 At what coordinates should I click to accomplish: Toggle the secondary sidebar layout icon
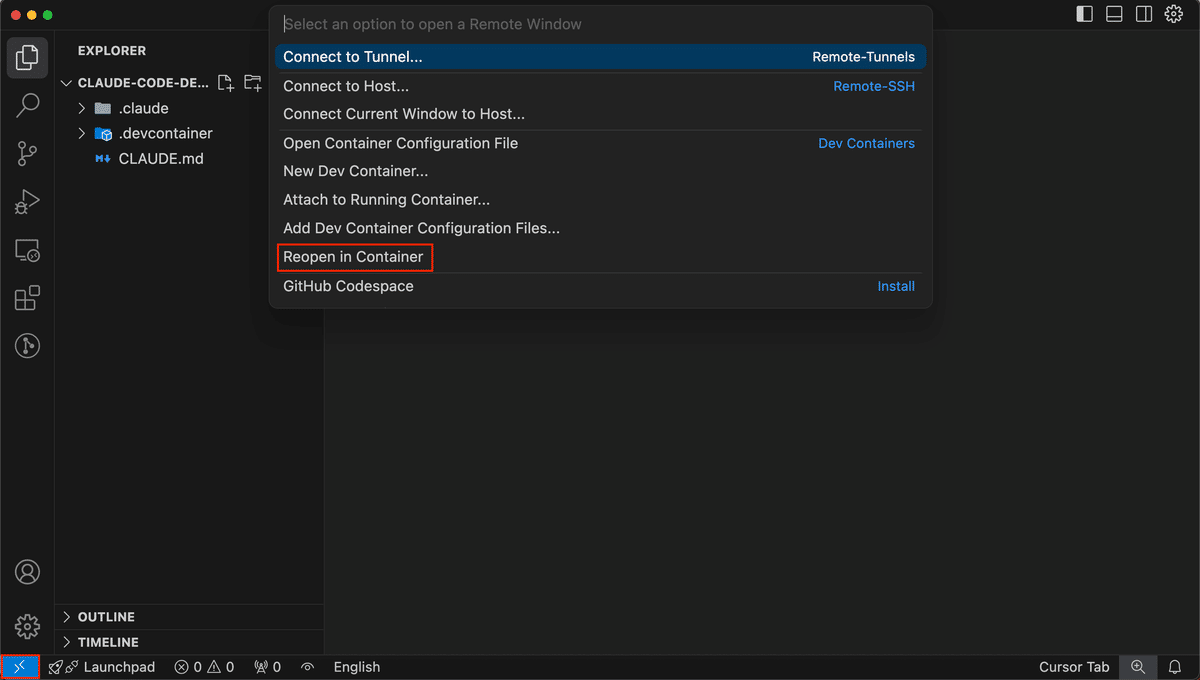pos(1143,14)
